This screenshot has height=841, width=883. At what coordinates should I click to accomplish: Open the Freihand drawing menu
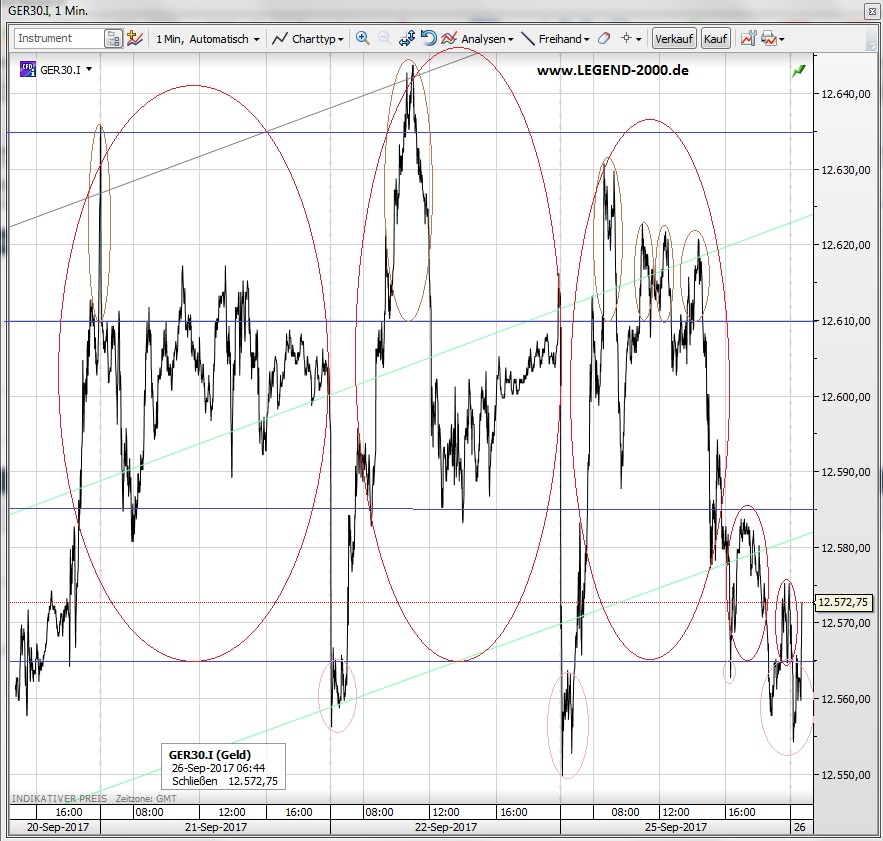click(x=556, y=39)
